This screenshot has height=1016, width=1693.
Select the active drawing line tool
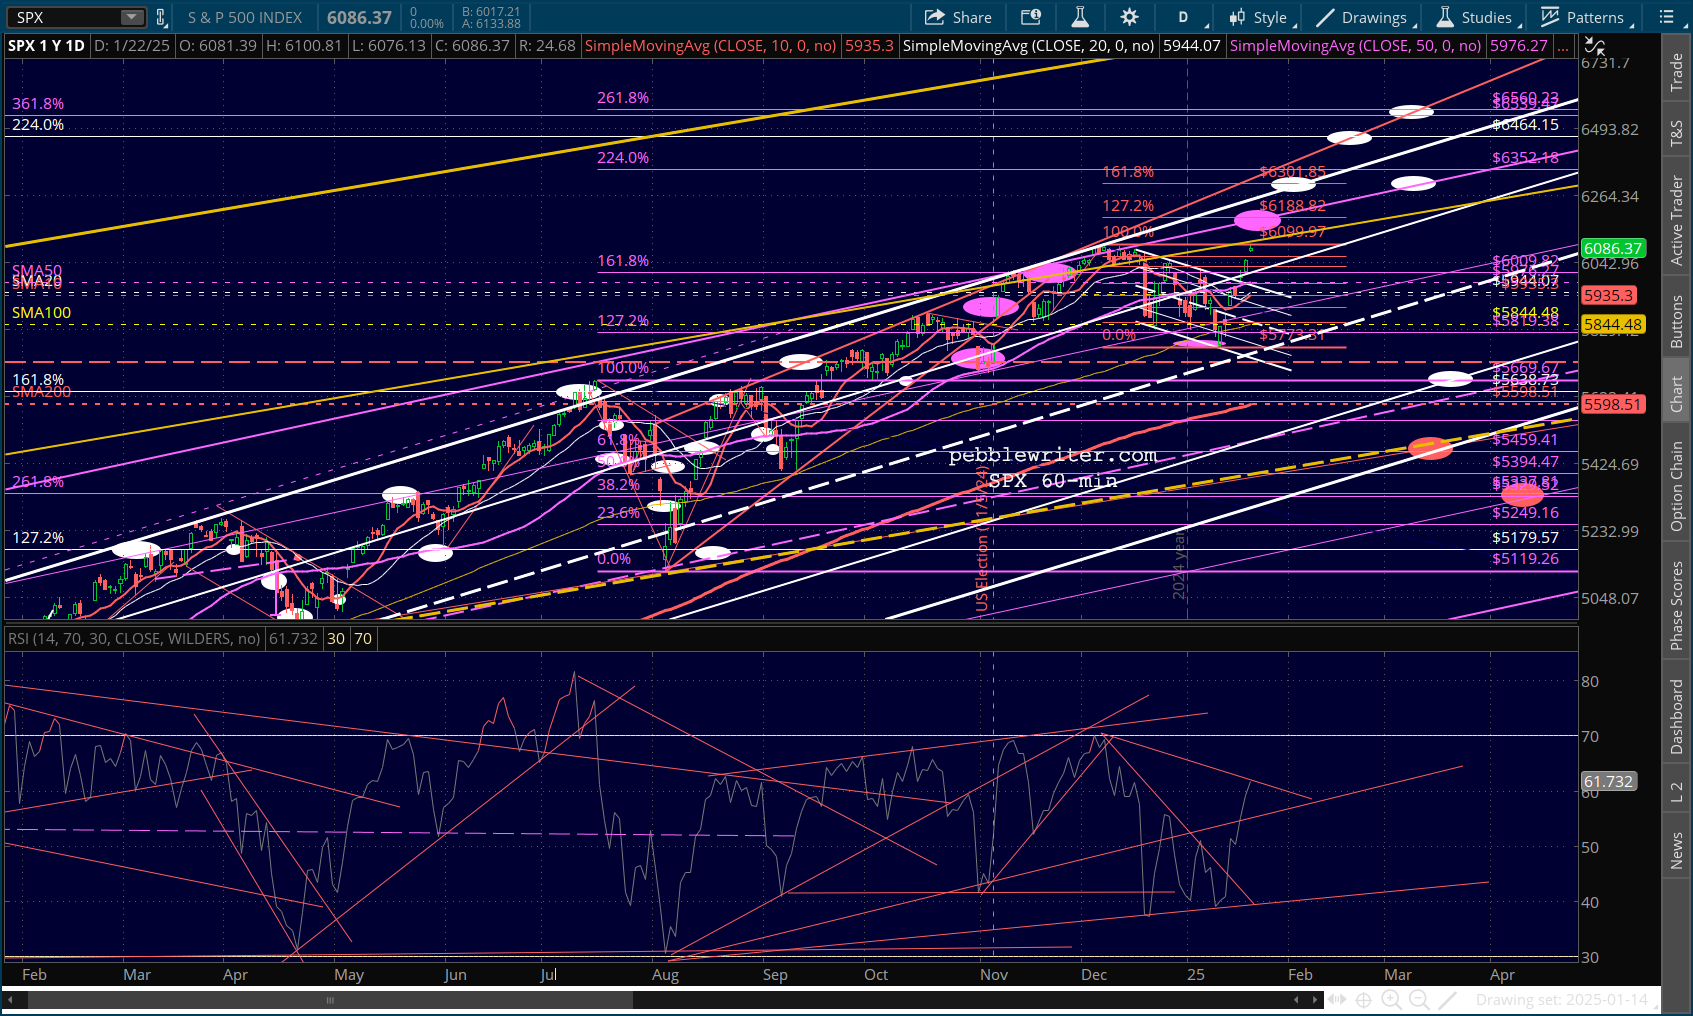1447,999
